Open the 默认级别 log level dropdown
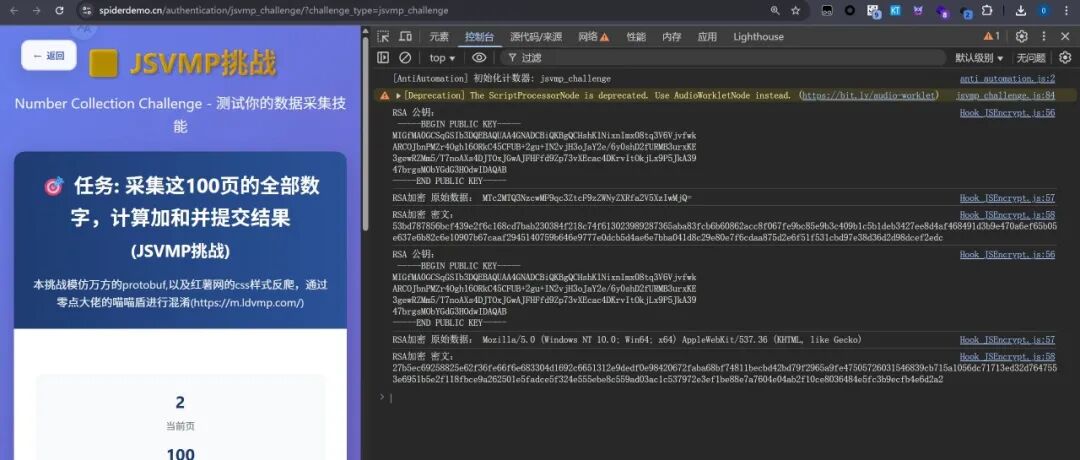1080x460 pixels. pos(979,58)
